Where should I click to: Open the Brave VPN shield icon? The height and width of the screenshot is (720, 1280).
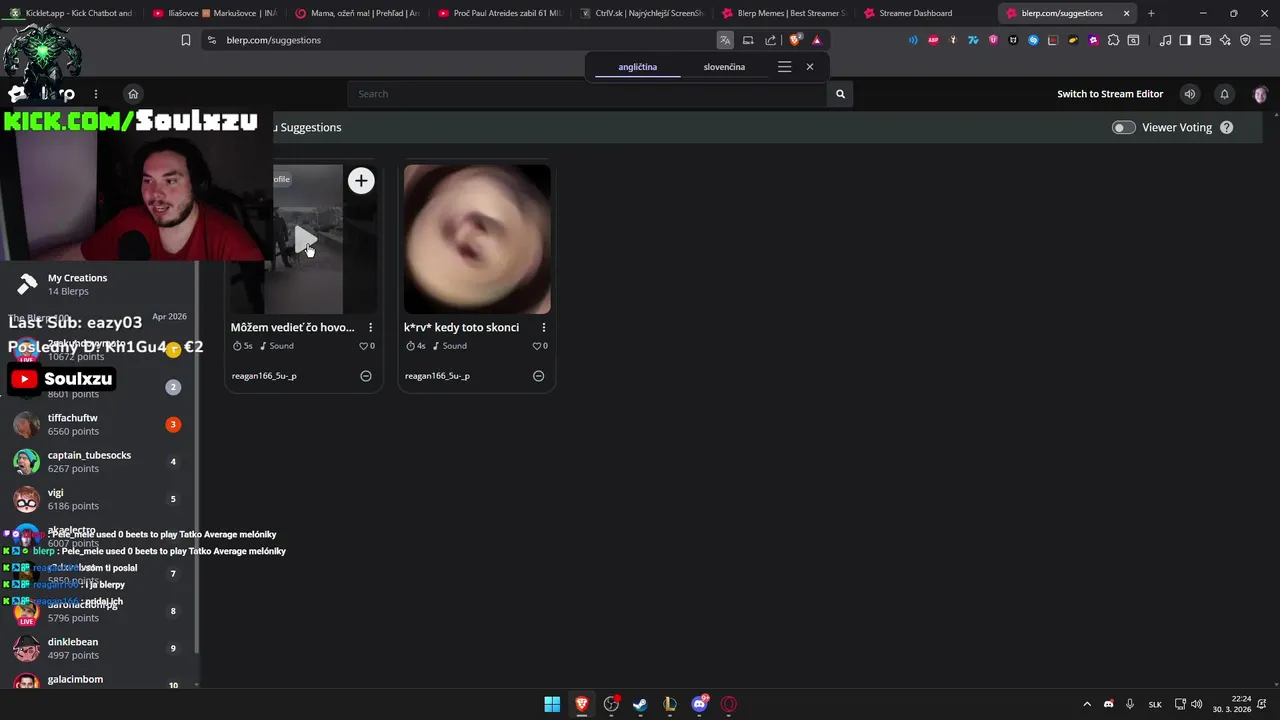click(1245, 40)
